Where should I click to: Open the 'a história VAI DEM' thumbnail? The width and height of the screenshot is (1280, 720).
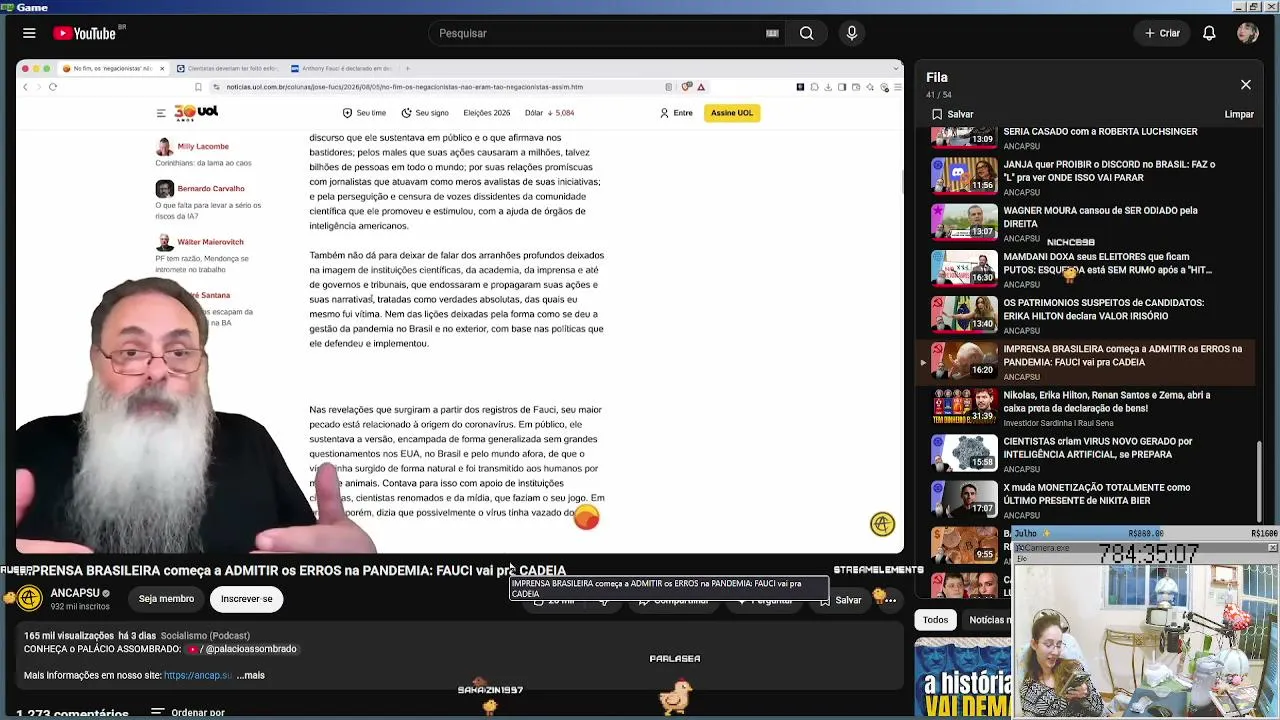tap(963, 679)
